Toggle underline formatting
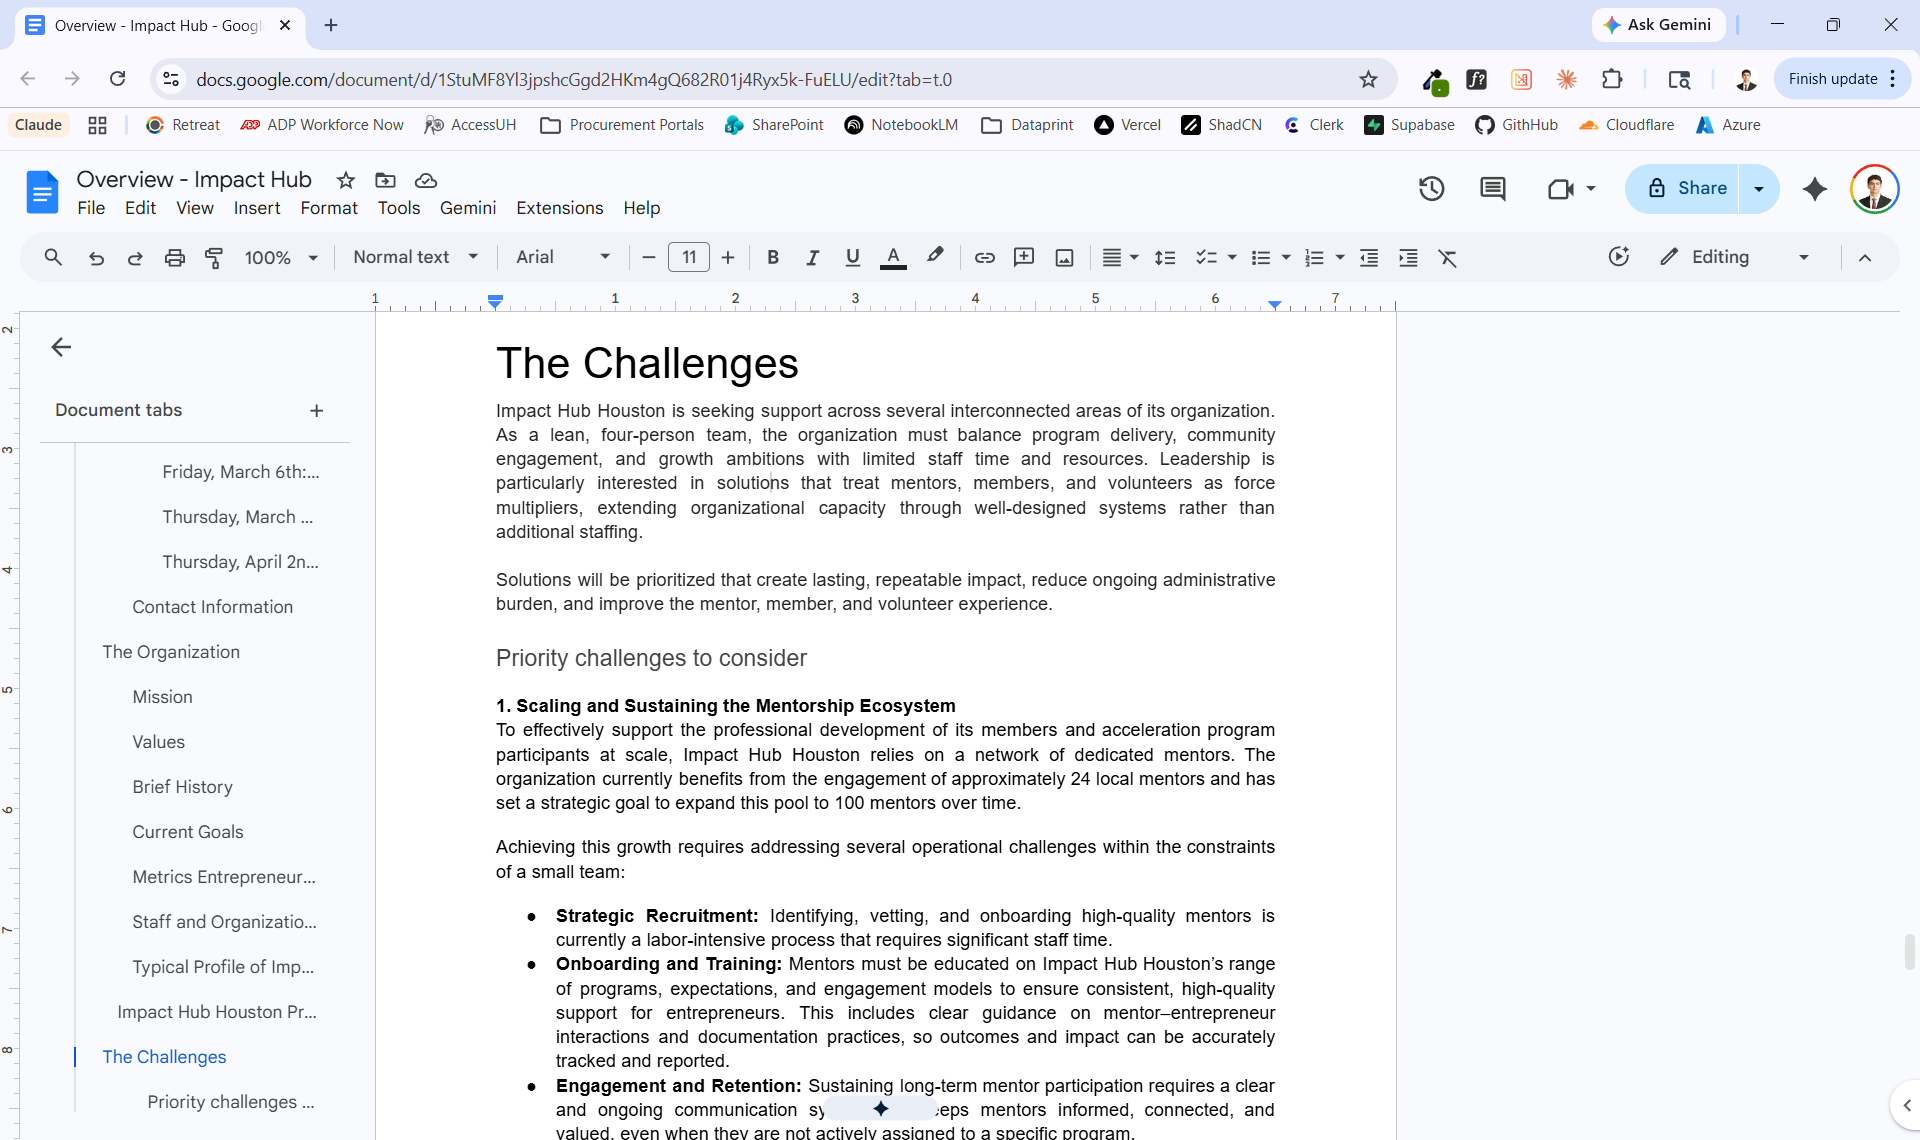 852,257
